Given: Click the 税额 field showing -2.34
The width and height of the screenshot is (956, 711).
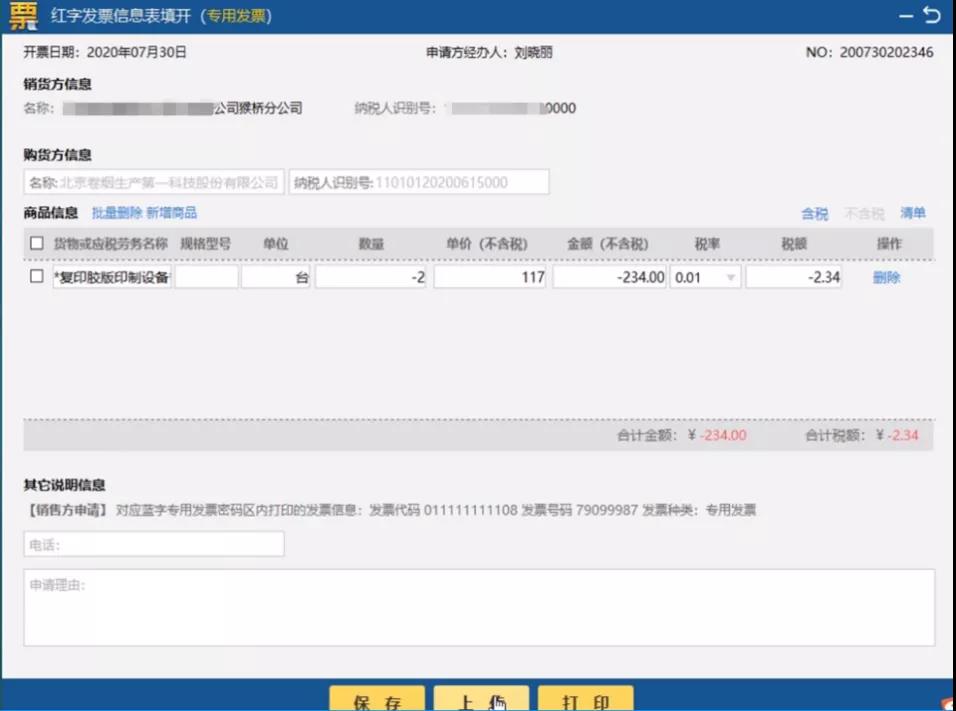Looking at the screenshot, I should tap(794, 277).
